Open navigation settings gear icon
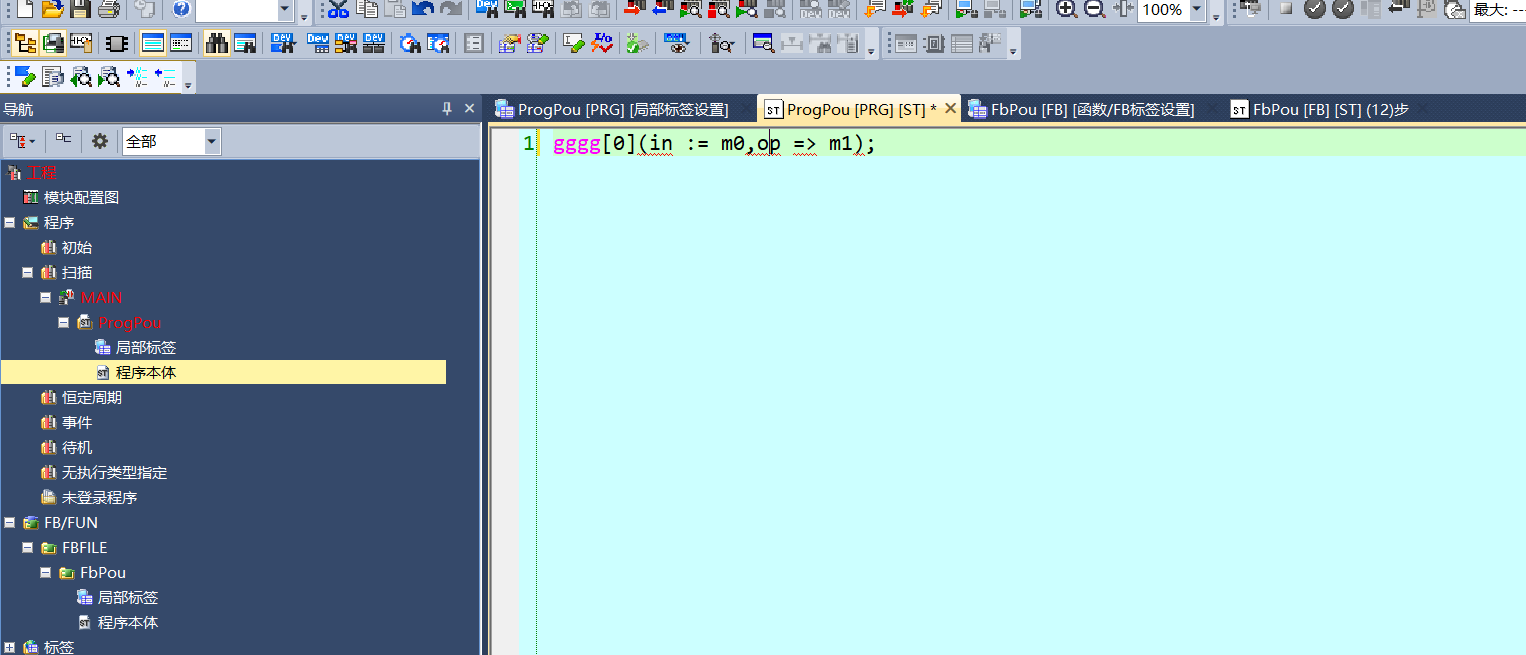 [x=100, y=141]
